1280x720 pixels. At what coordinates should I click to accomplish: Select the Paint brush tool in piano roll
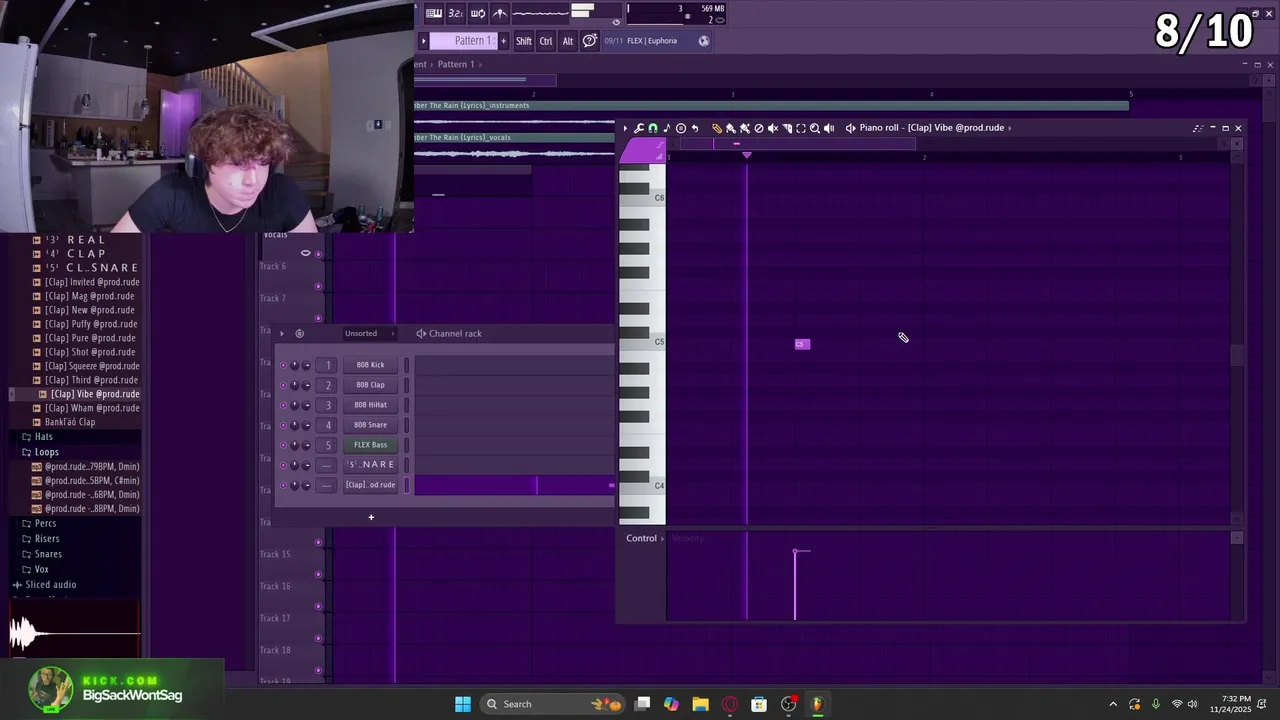tap(730, 128)
